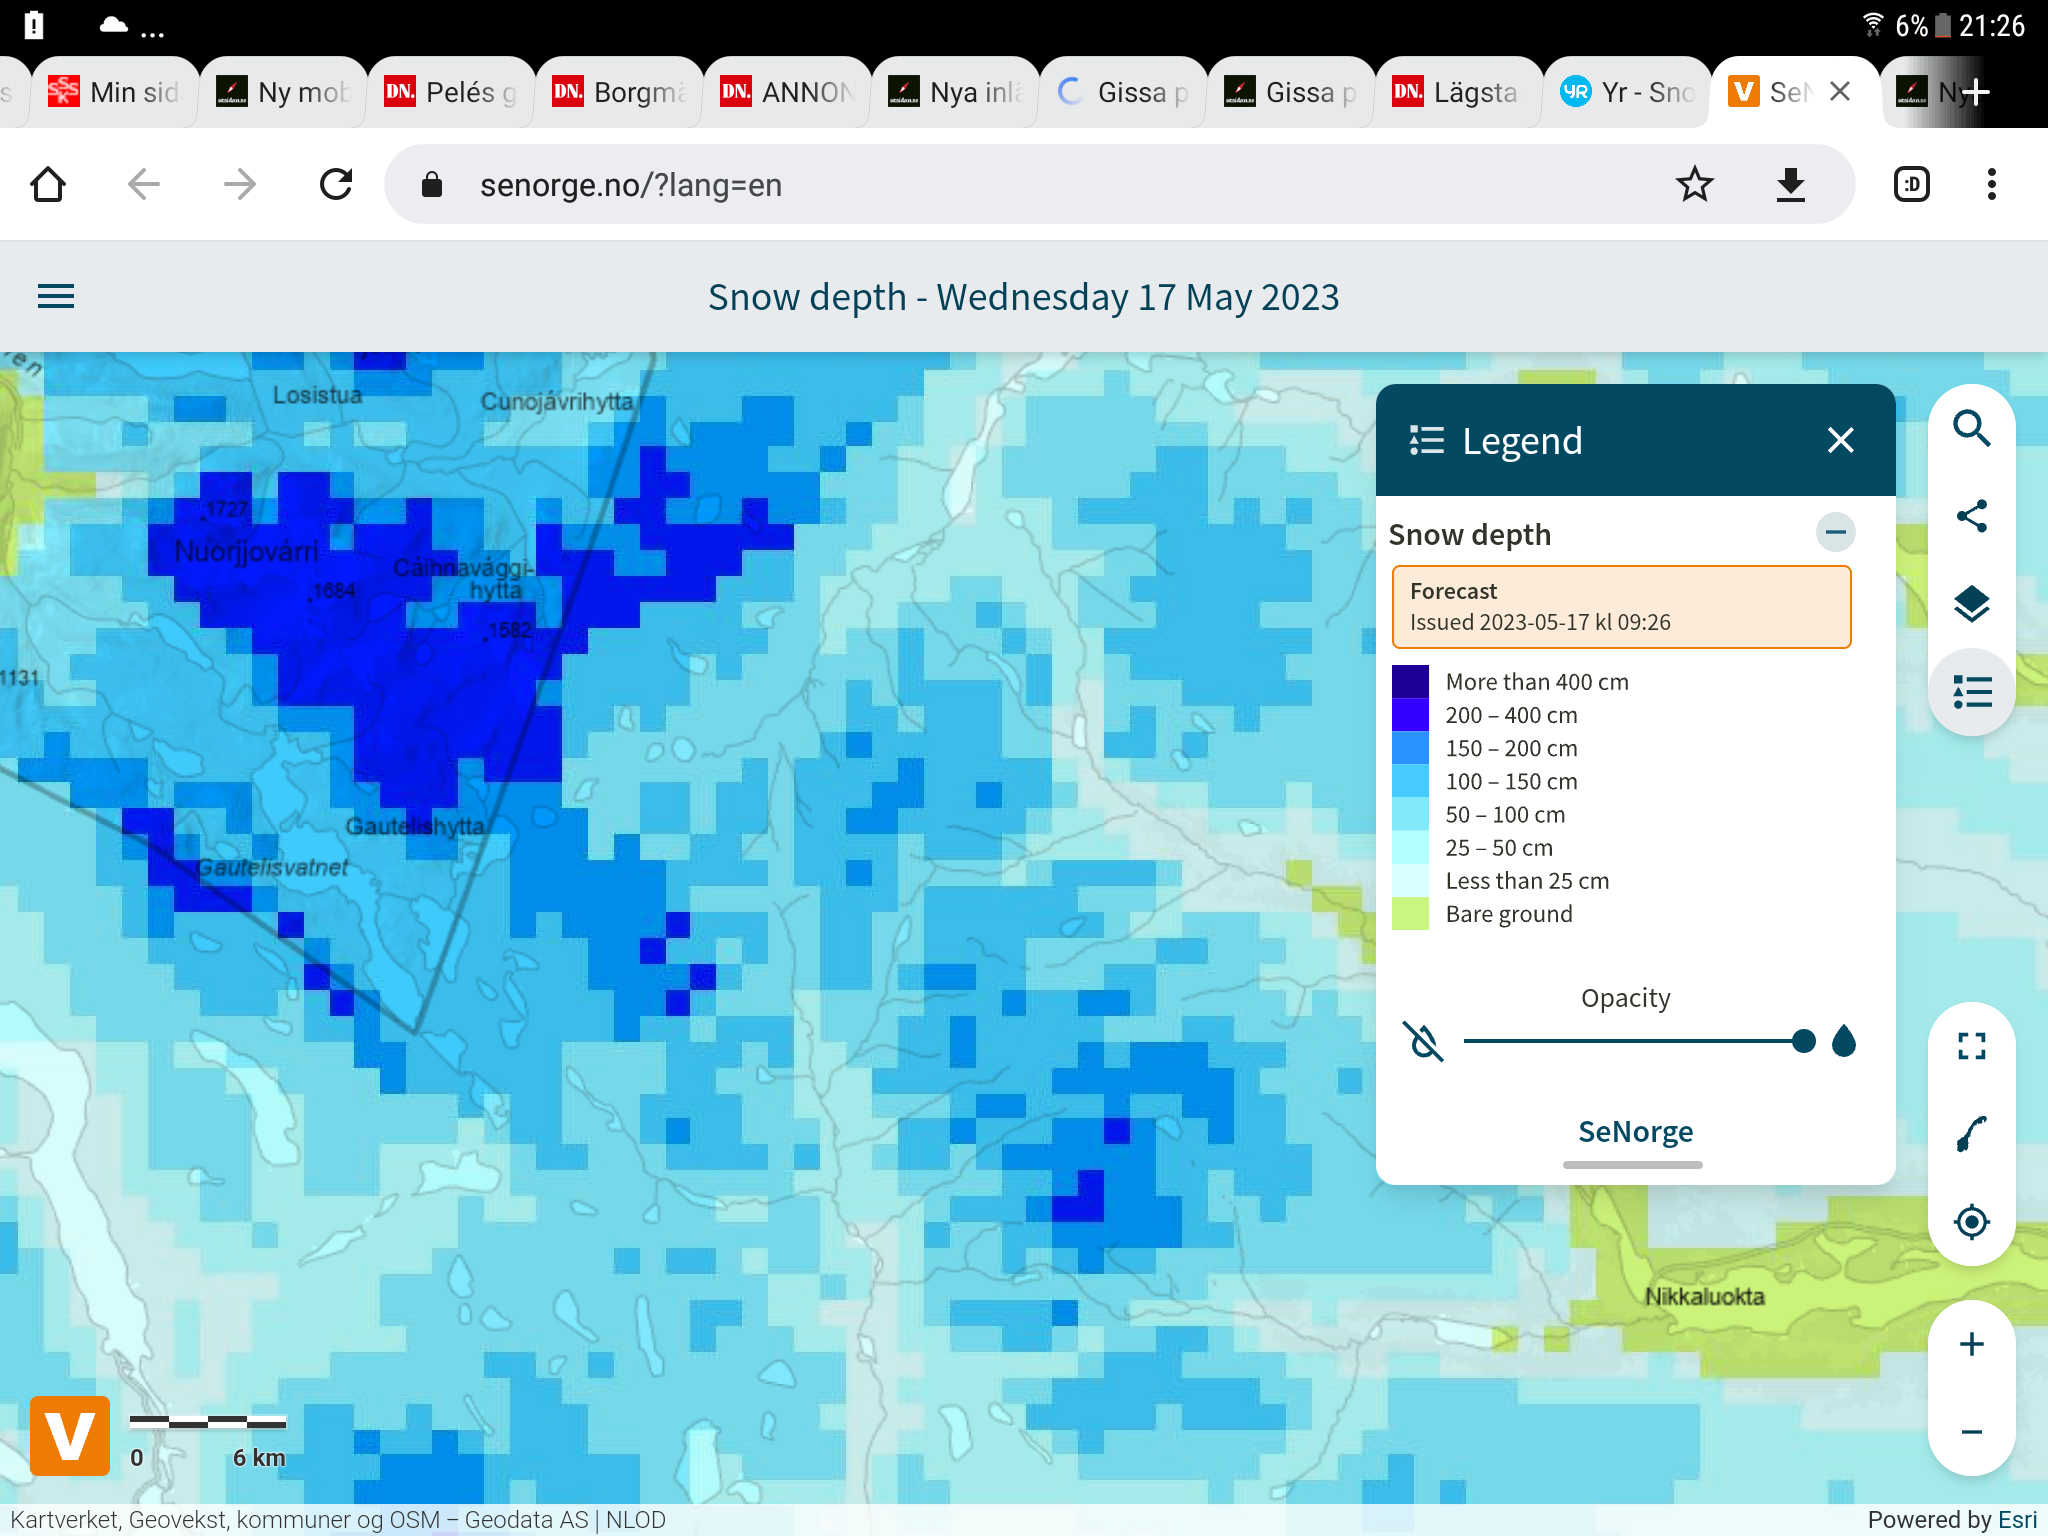Switch to the 'Min sid' tab

point(115,92)
